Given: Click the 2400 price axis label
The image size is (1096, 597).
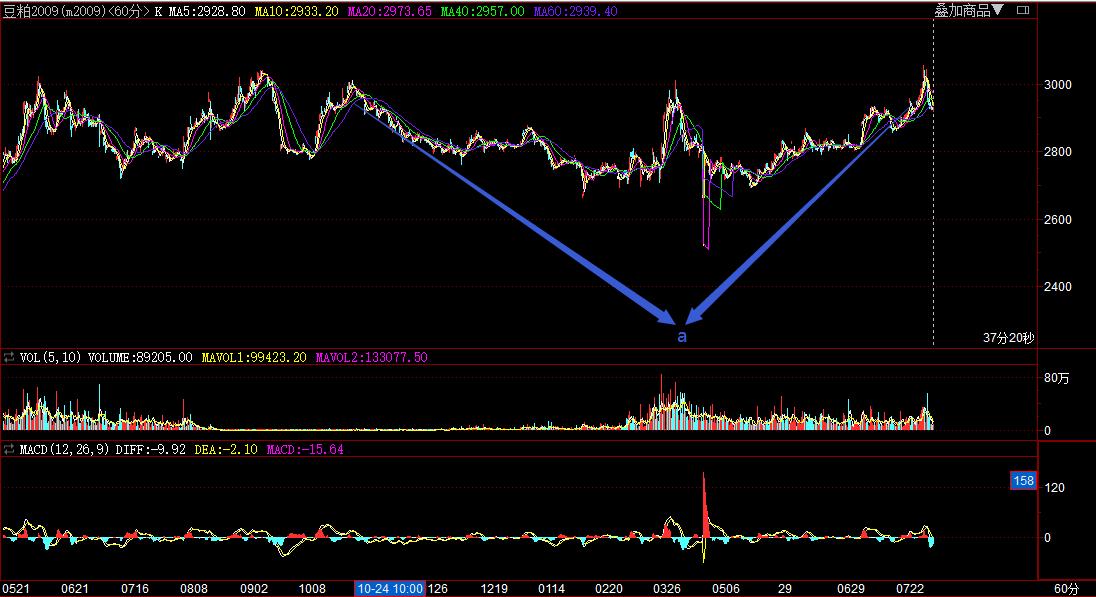Looking at the screenshot, I should [x=1058, y=287].
